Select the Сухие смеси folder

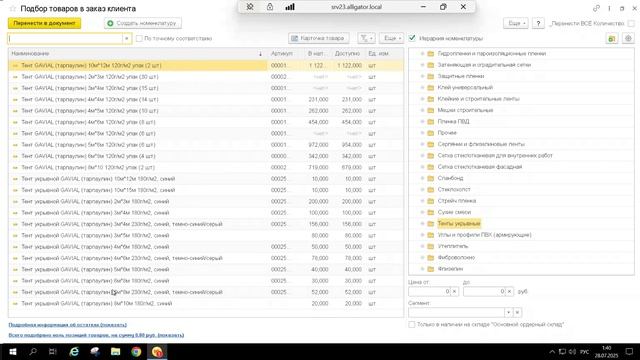pyautogui.click(x=454, y=212)
